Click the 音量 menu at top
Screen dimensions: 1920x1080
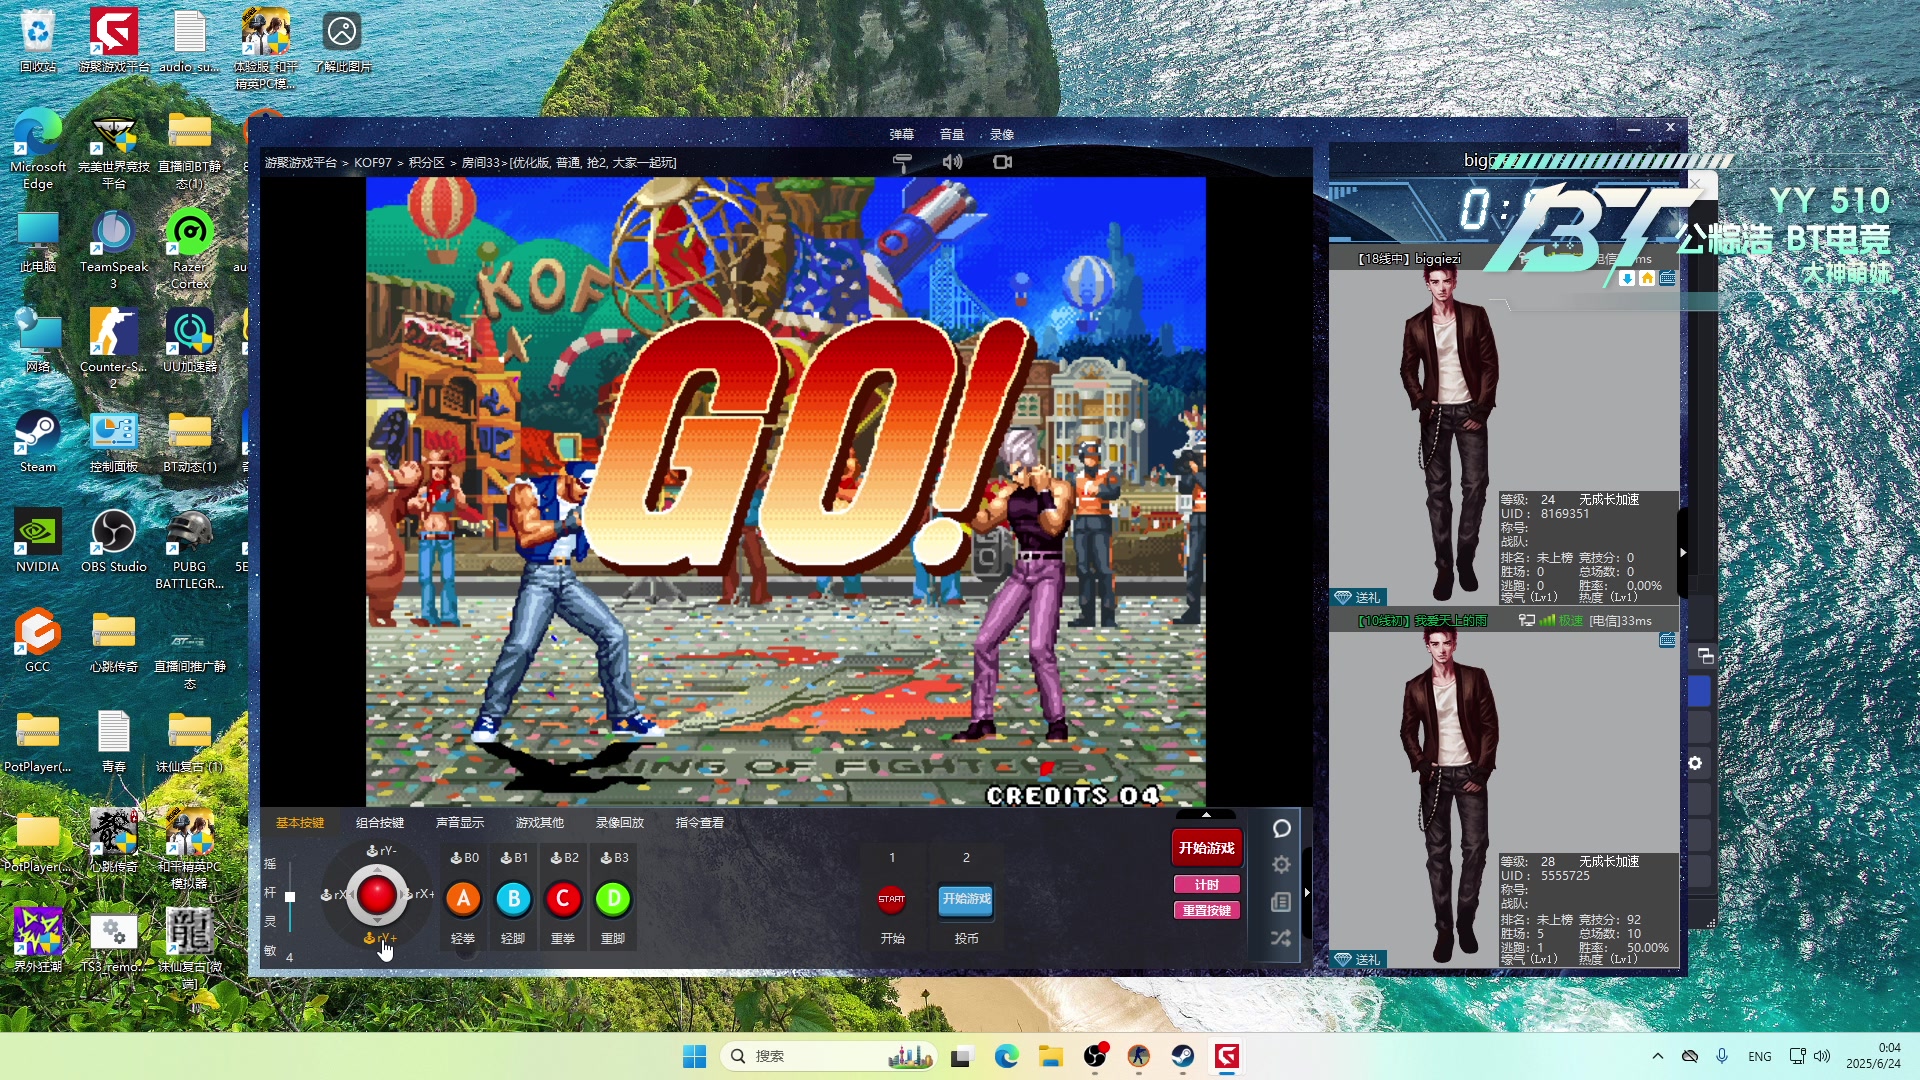click(952, 134)
